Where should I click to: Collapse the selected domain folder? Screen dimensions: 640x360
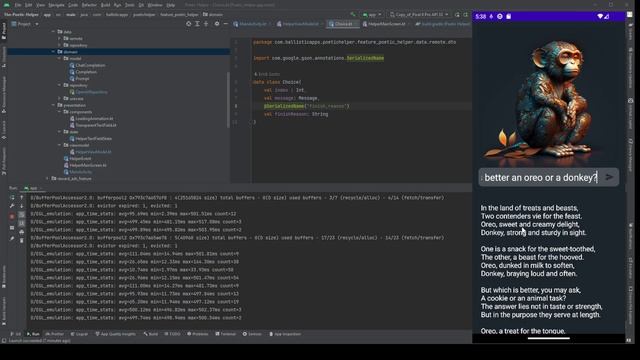[x=53, y=52]
